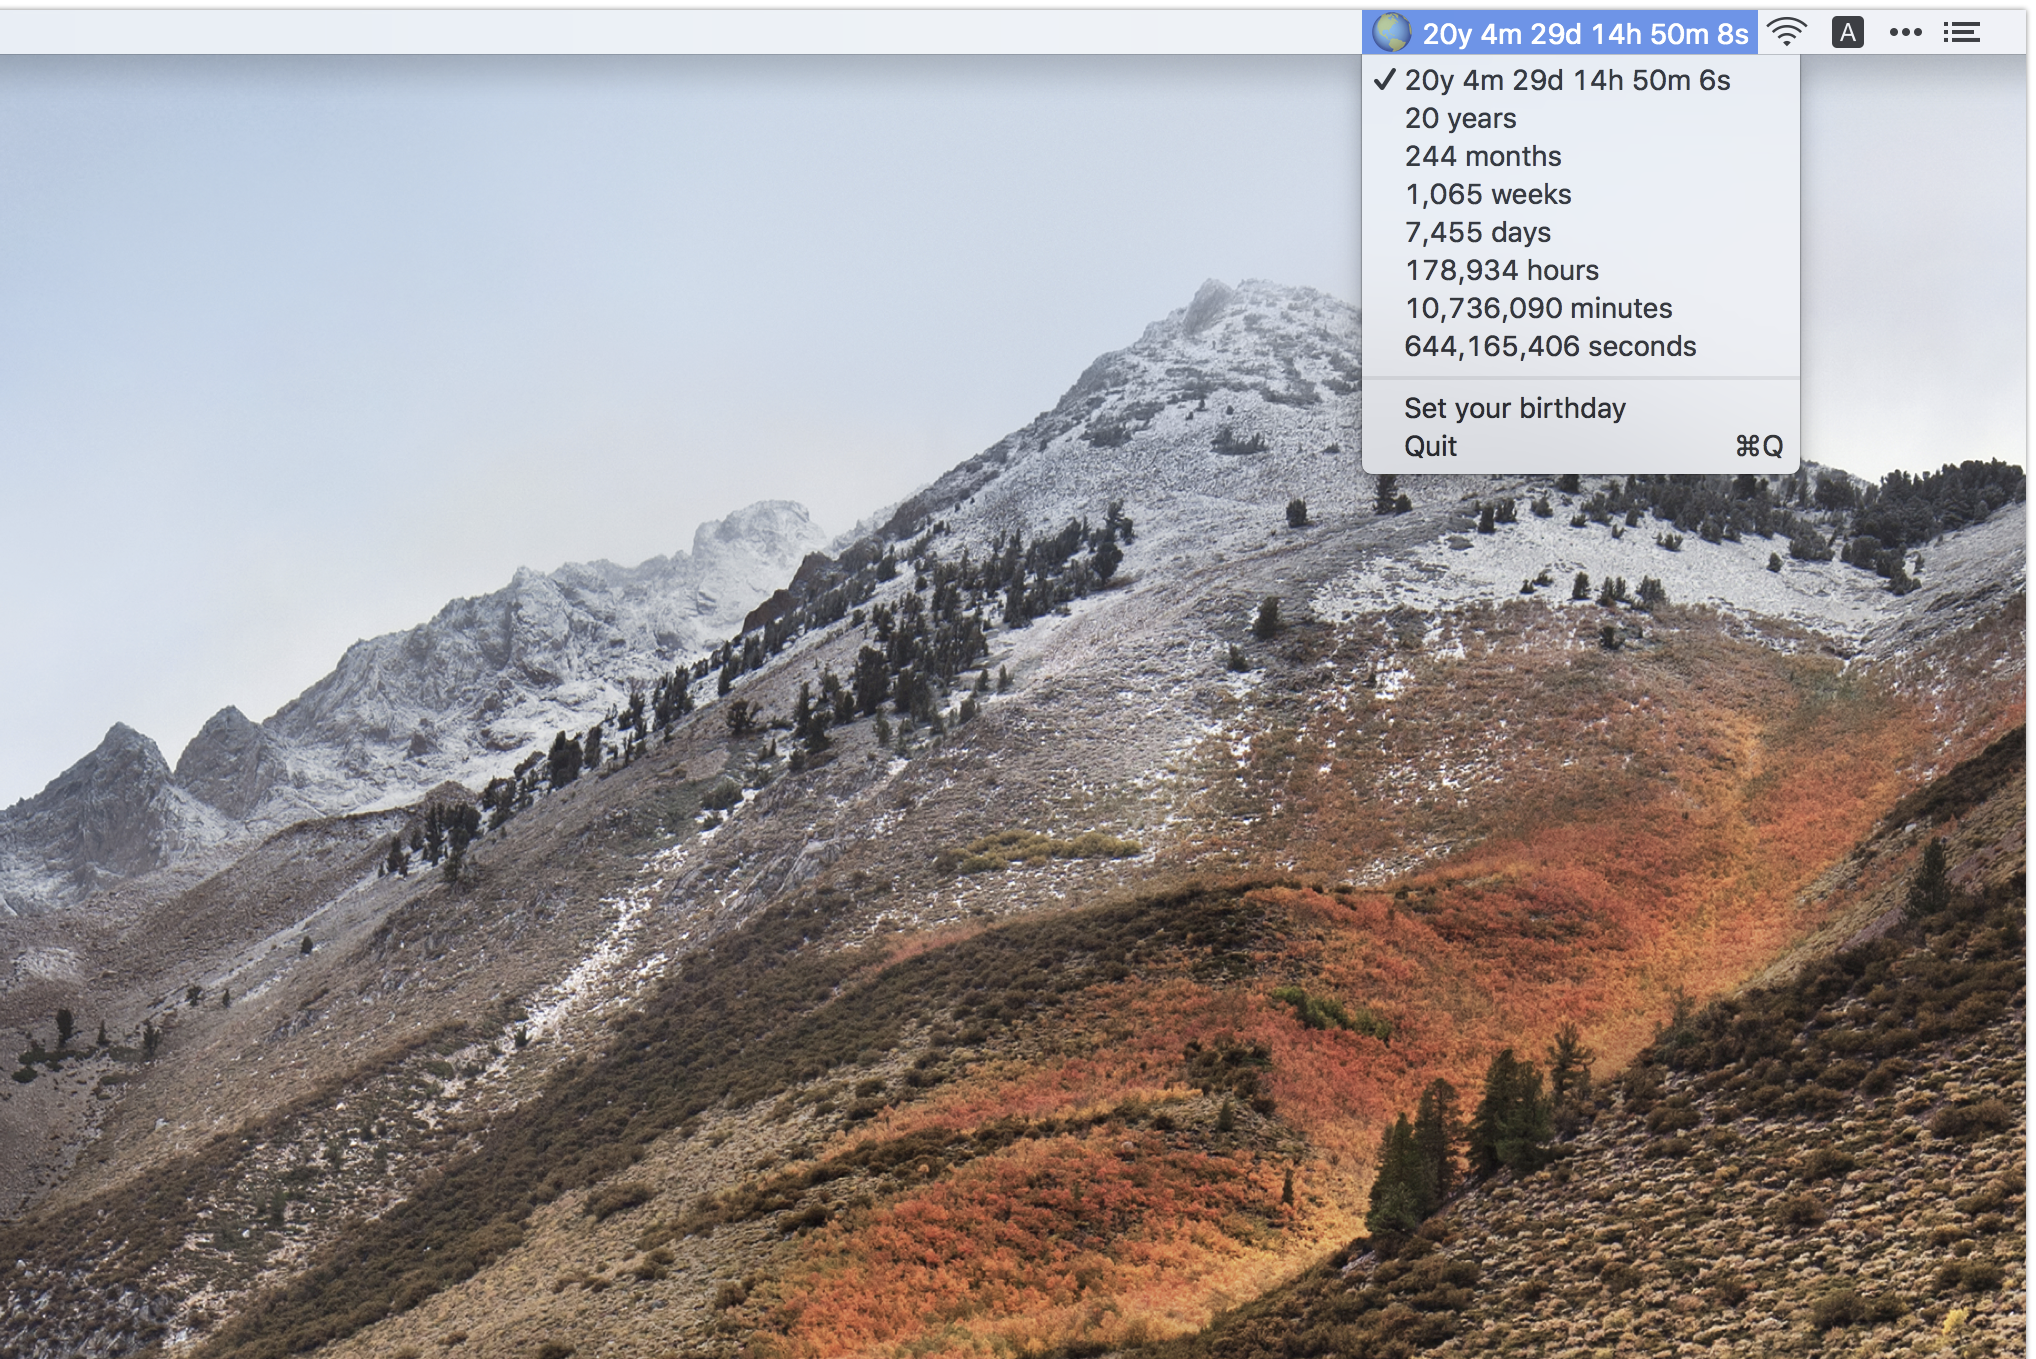Click the ⌘Q shortcut label
2036x1359 pixels.
[x=1758, y=446]
